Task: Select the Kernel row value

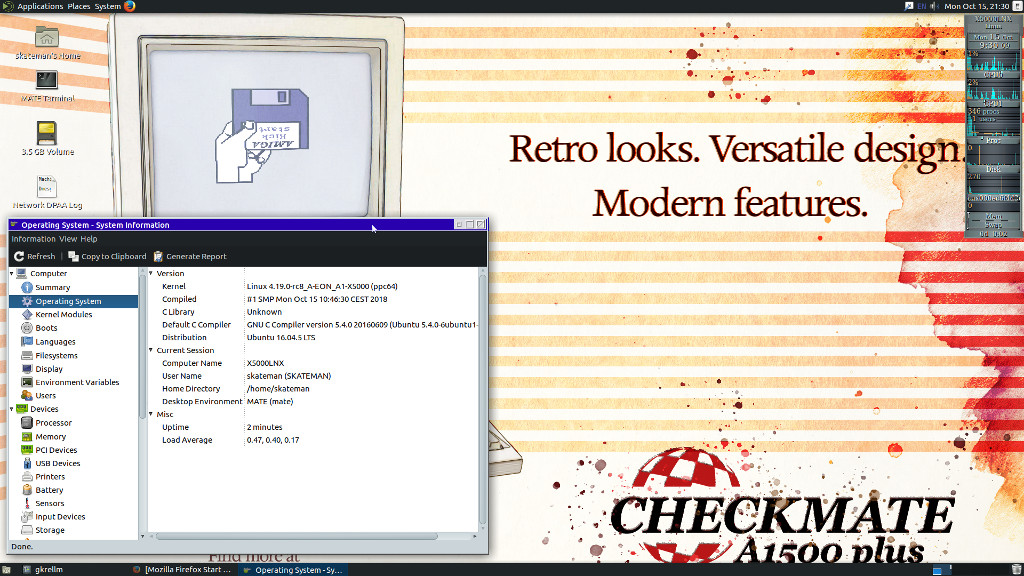Action: pos(322,286)
